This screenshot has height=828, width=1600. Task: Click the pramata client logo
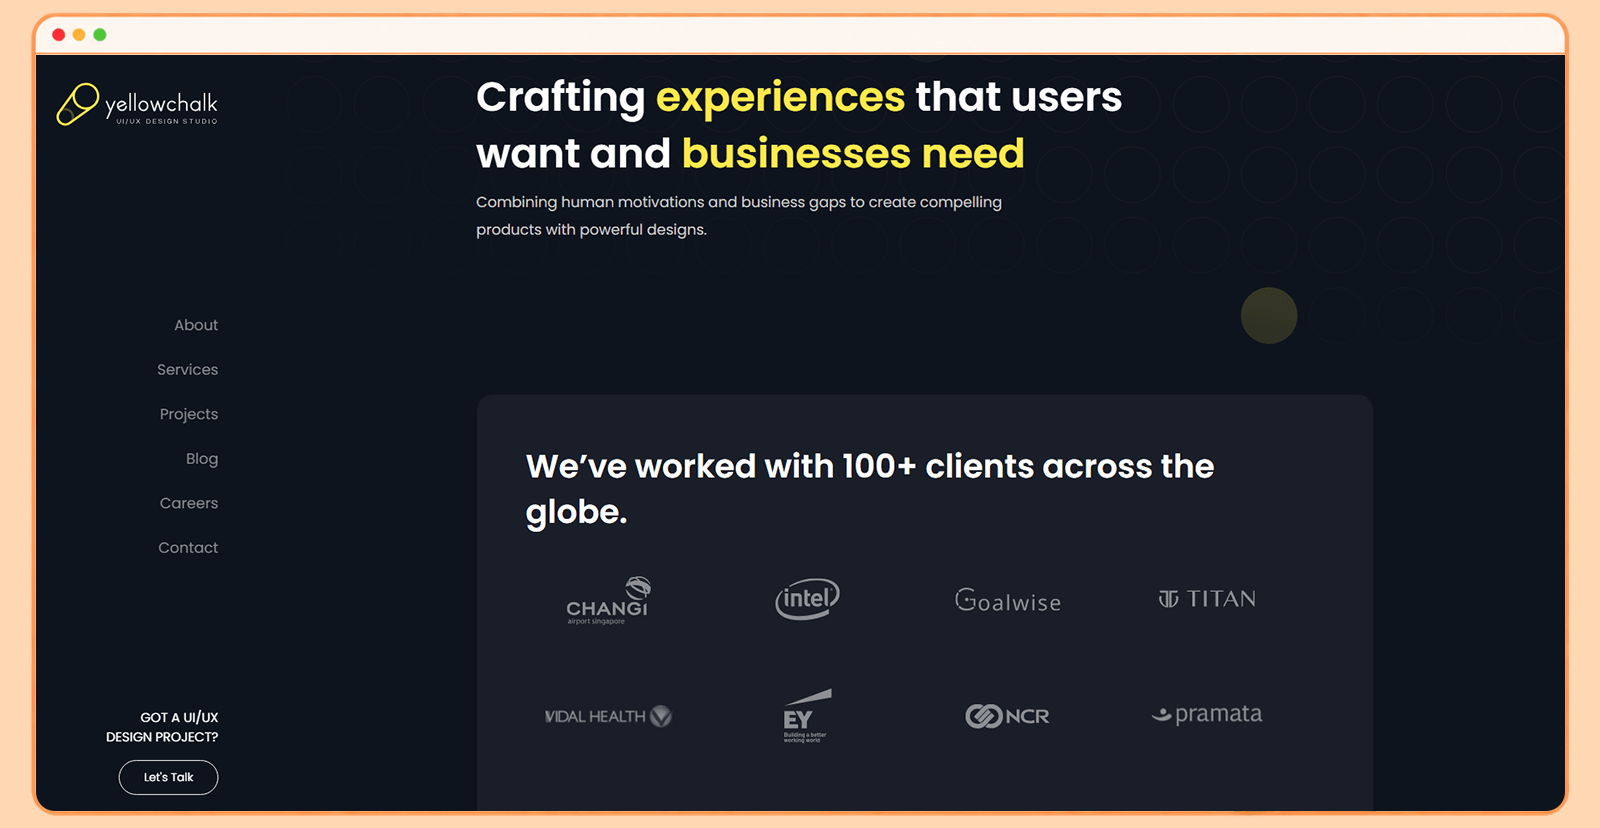point(1207,714)
